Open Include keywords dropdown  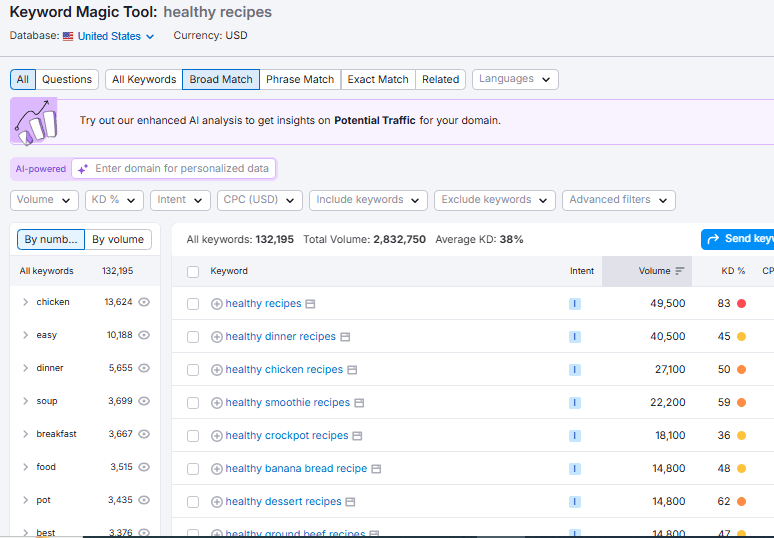click(368, 200)
